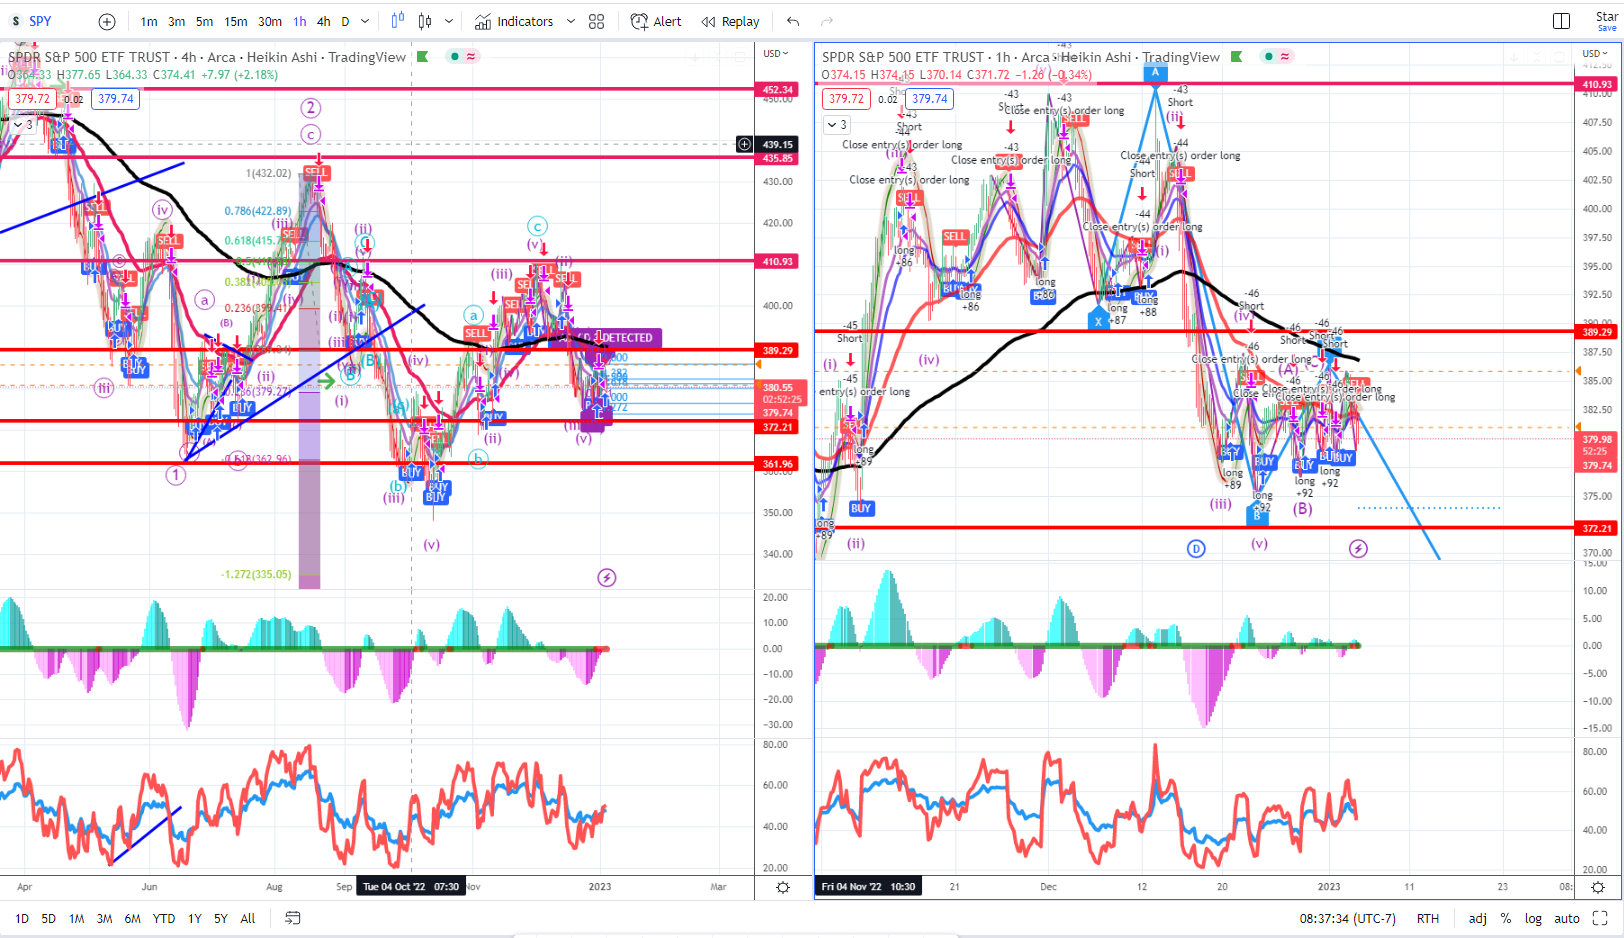The image size is (1624, 938).
Task: Click the 379.72 sell price on 1h chart
Action: coord(846,98)
